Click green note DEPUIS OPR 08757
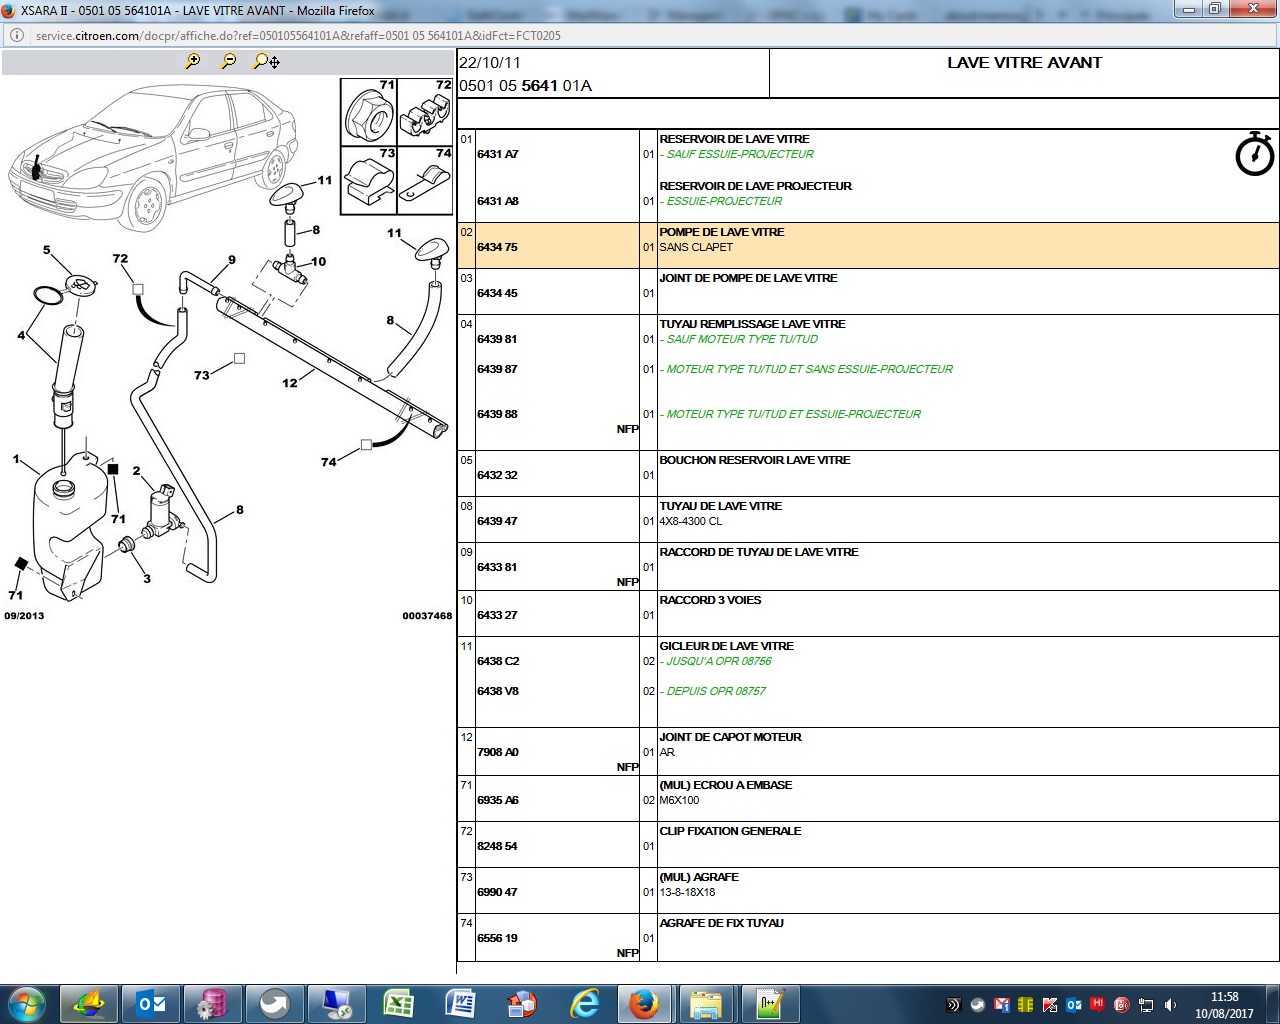1280x1024 pixels. (x=713, y=691)
